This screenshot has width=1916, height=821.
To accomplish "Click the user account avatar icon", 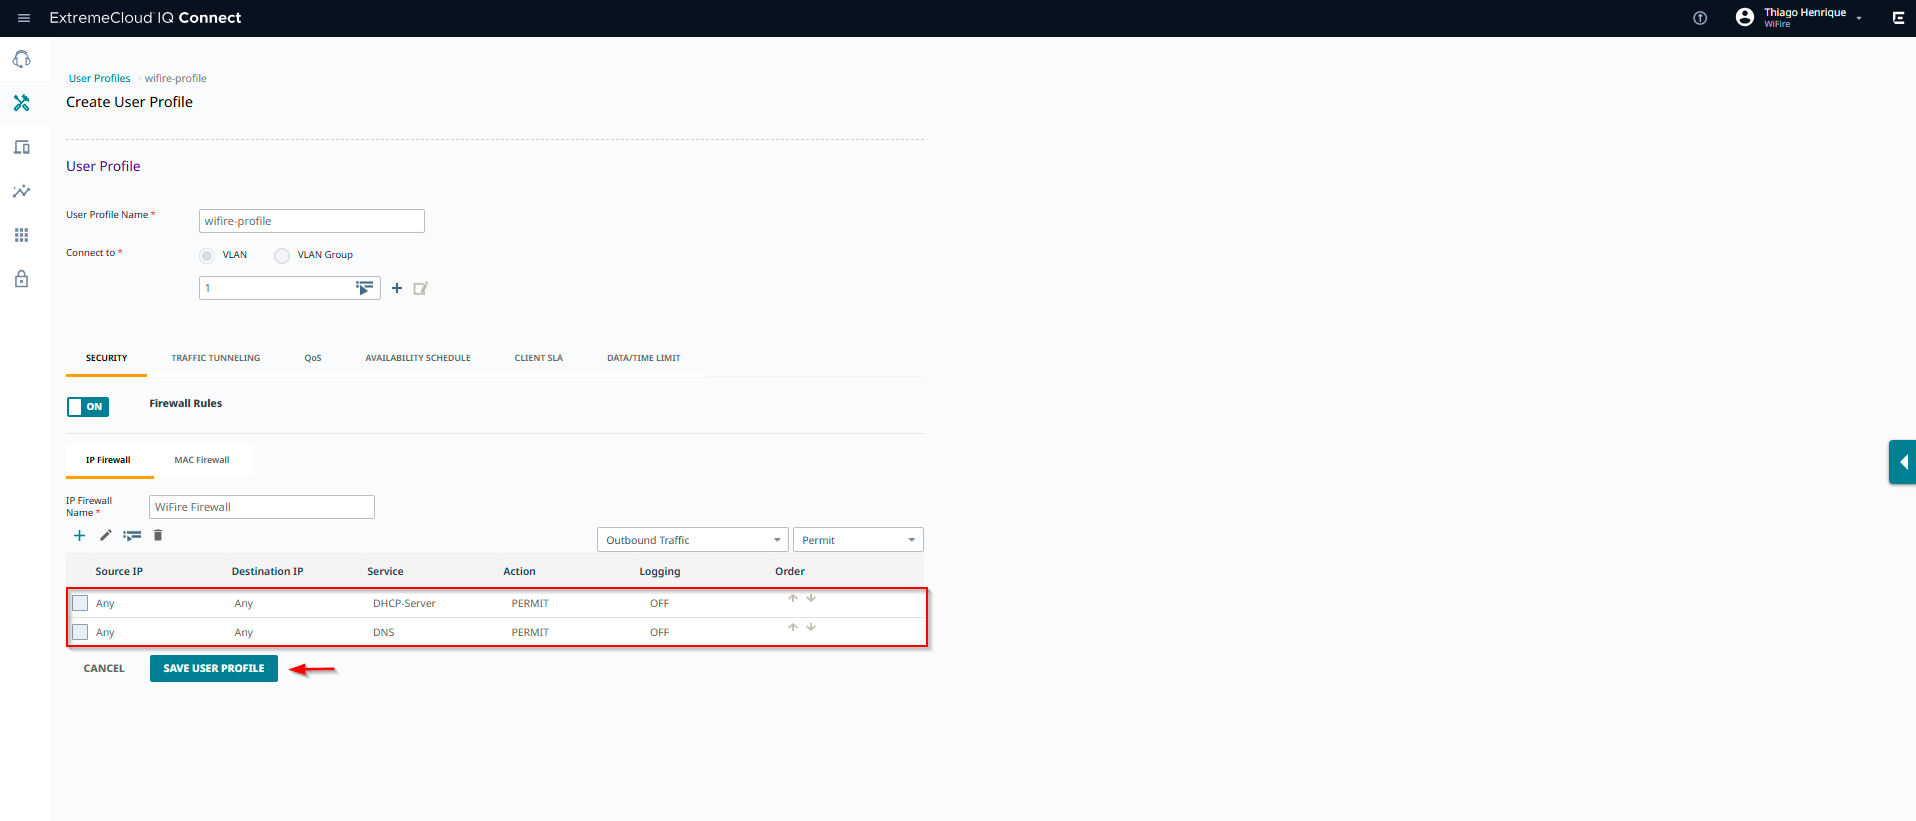I will [1745, 17].
